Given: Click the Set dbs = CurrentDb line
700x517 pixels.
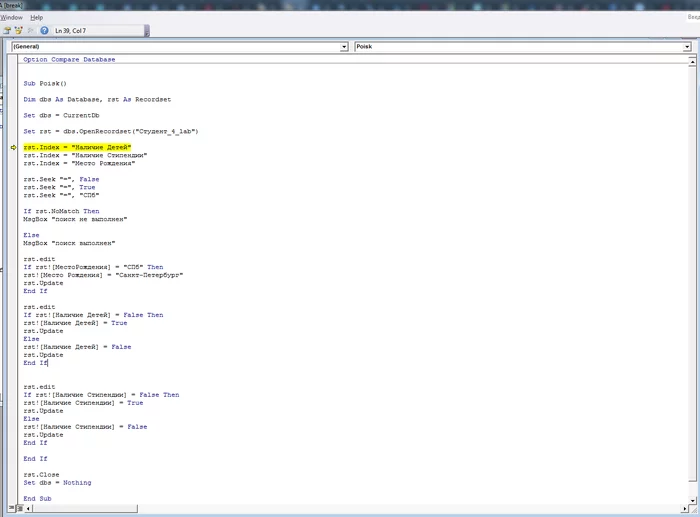Looking at the screenshot, I should pyautogui.click(x=62, y=116).
